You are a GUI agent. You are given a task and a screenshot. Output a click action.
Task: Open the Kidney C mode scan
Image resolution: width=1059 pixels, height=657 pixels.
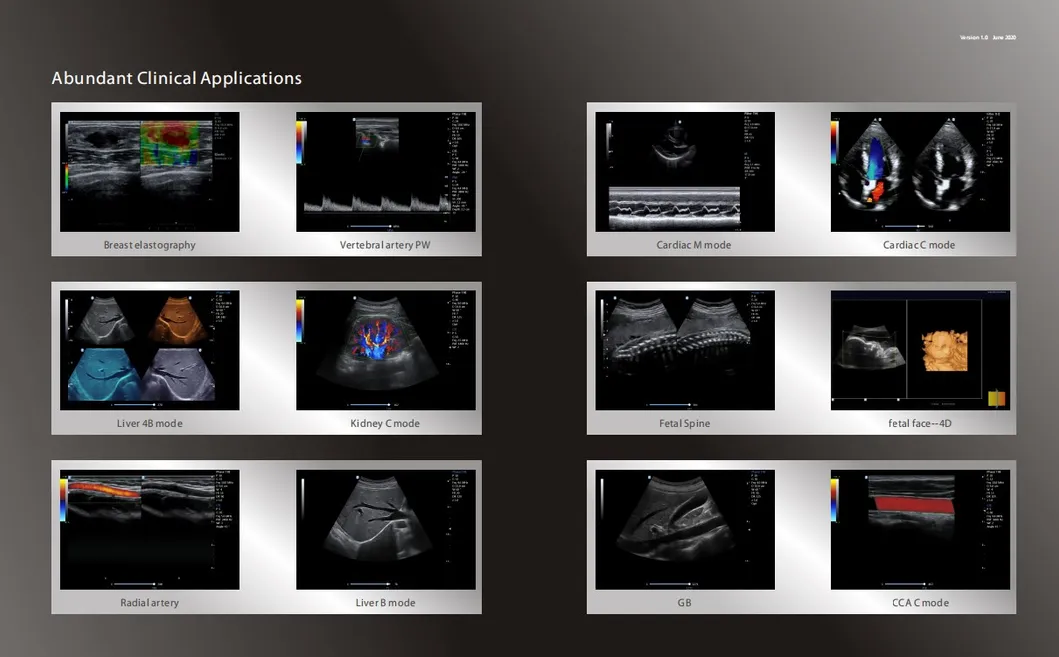point(386,349)
